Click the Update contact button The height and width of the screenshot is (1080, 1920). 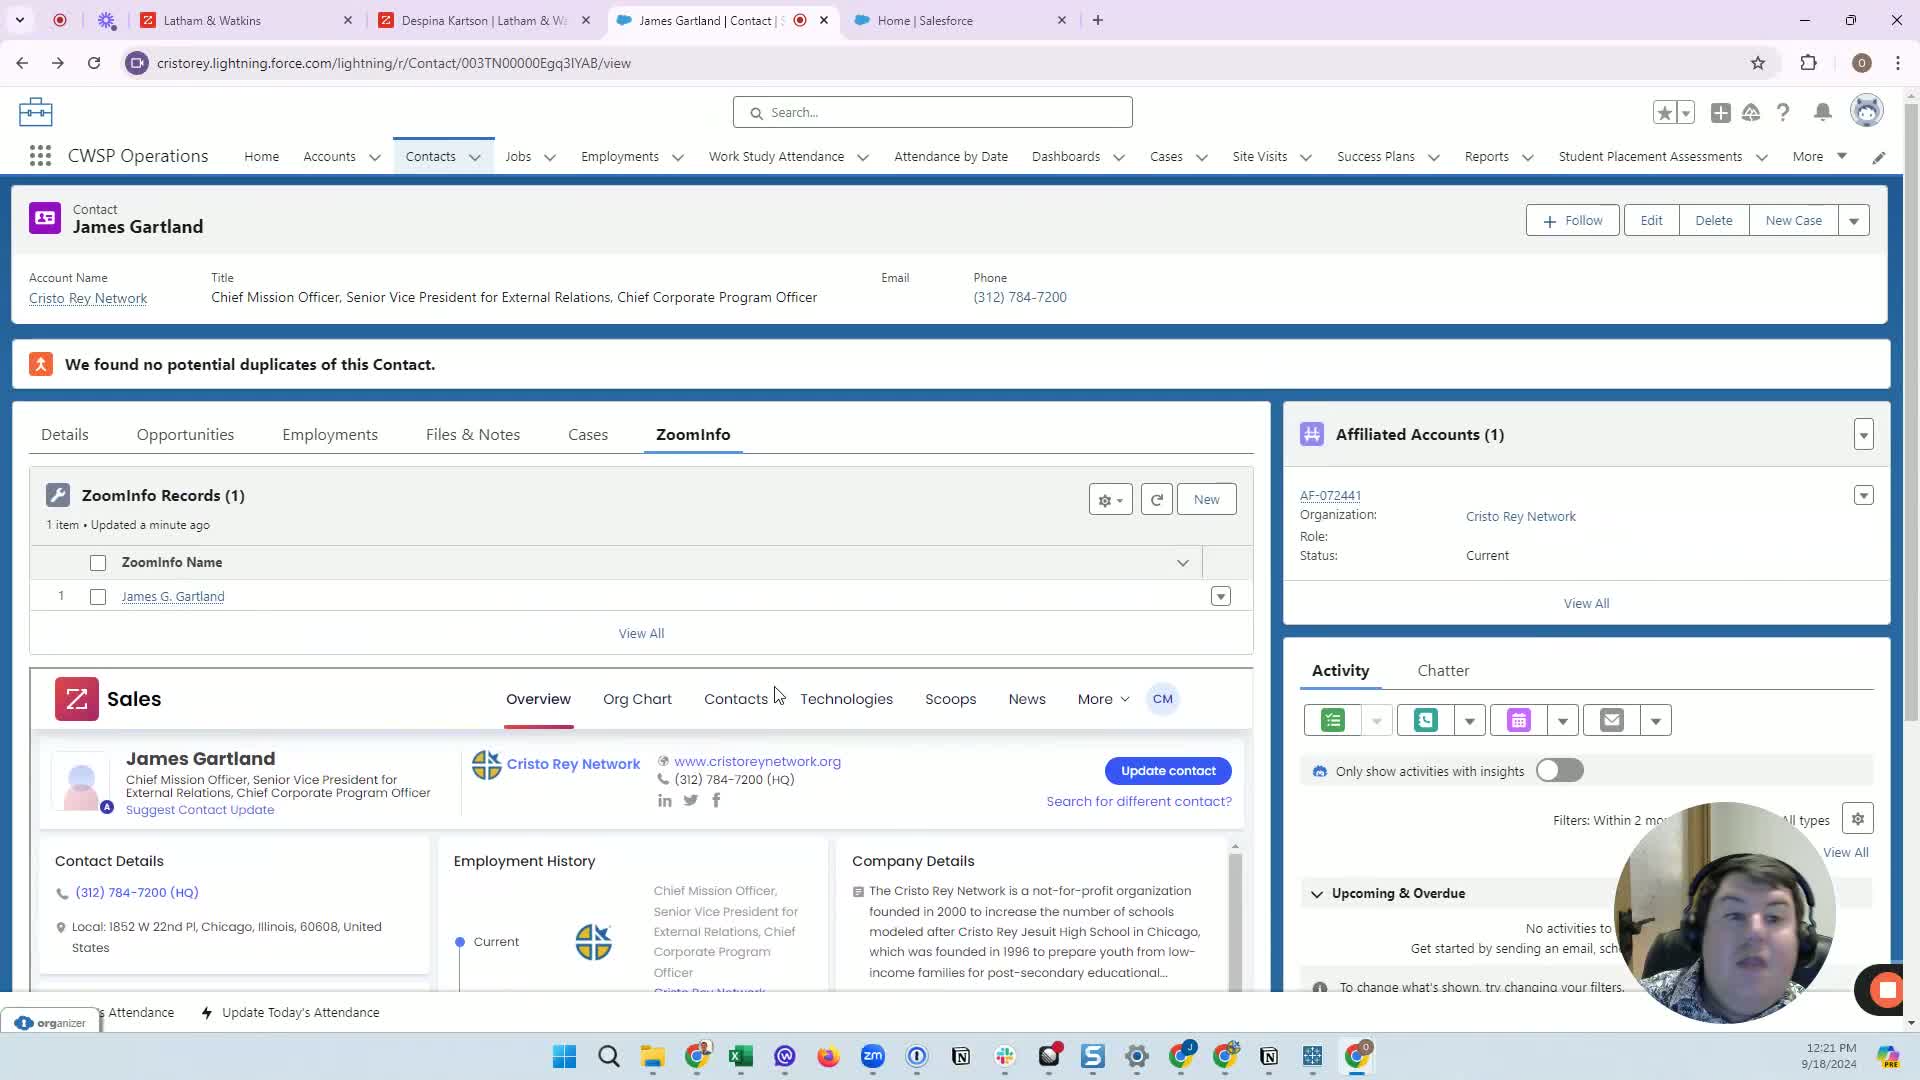1167,770
